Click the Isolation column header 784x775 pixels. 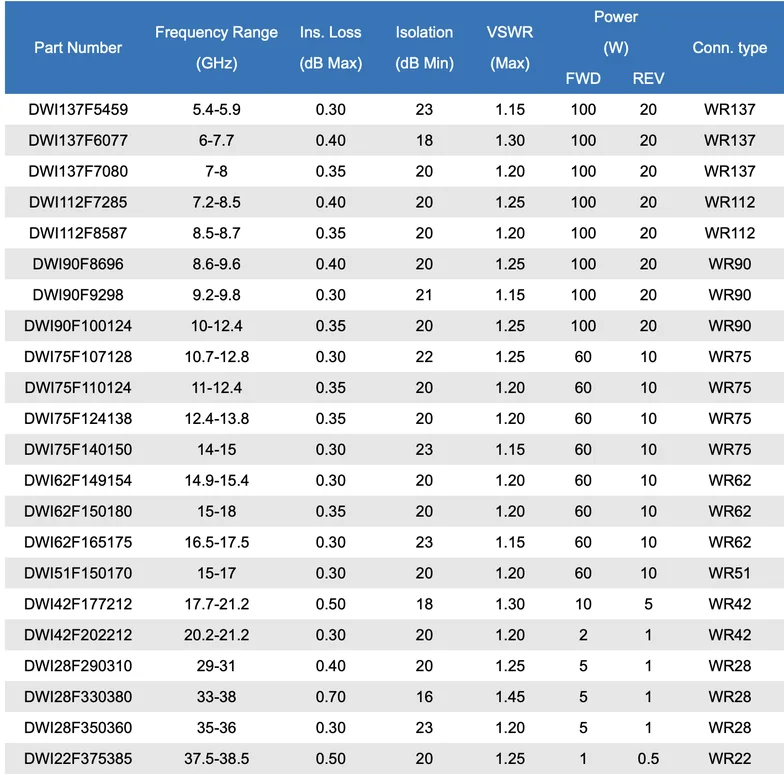424,47
